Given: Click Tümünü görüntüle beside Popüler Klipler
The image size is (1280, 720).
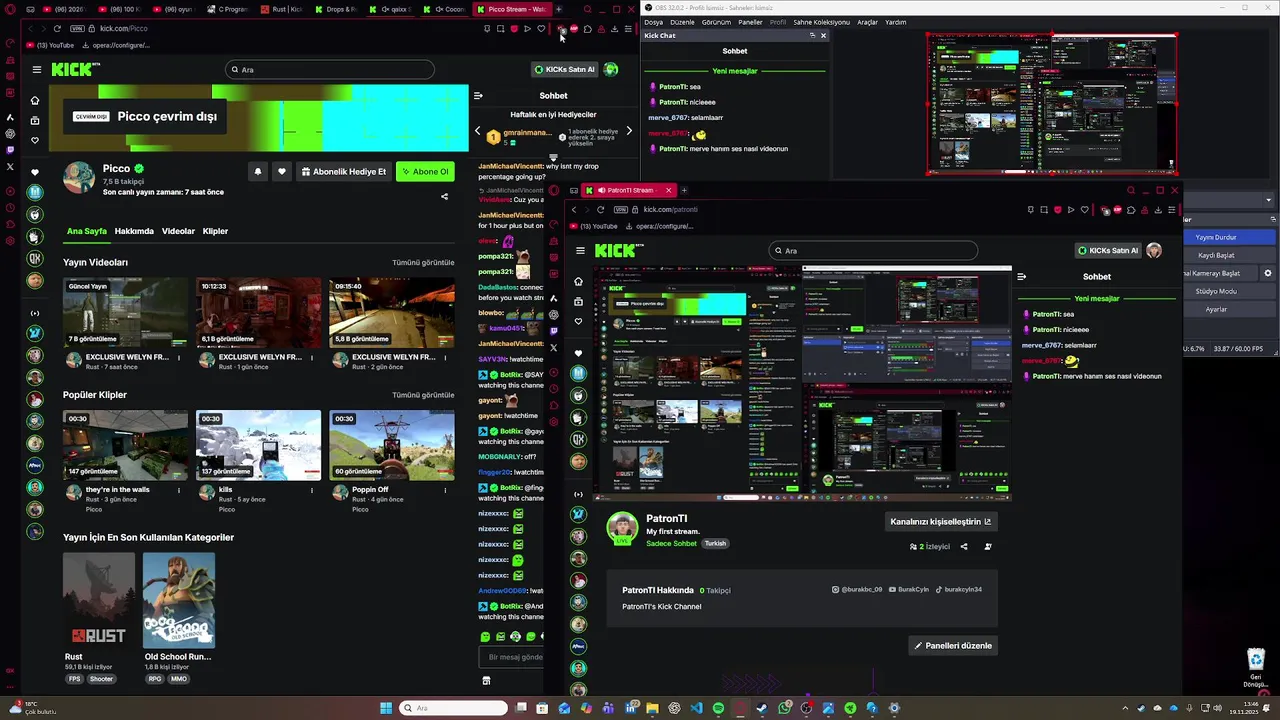Looking at the screenshot, I should pyautogui.click(x=423, y=395).
